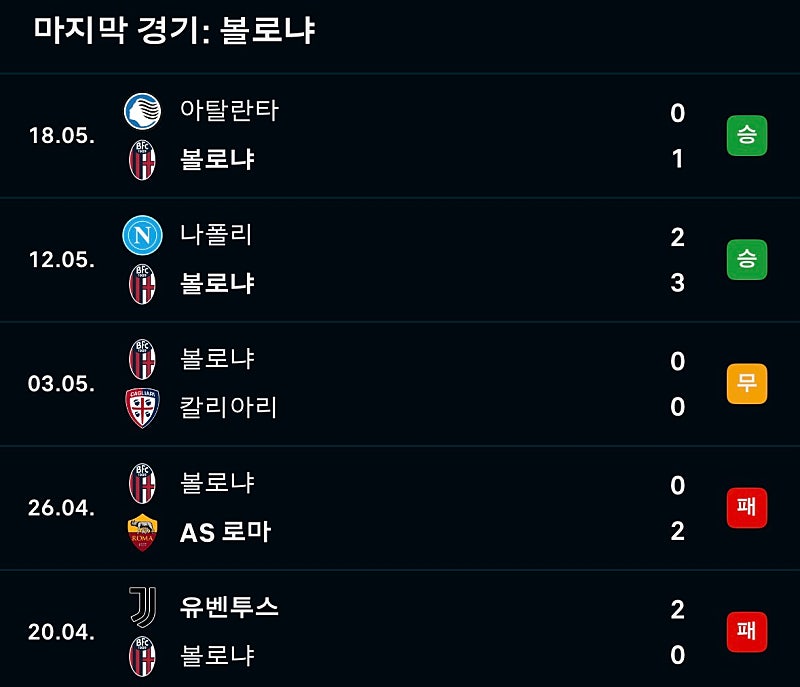Open the 유벤투스 team name
Viewport: 800px width, 687px height.
tap(229, 607)
